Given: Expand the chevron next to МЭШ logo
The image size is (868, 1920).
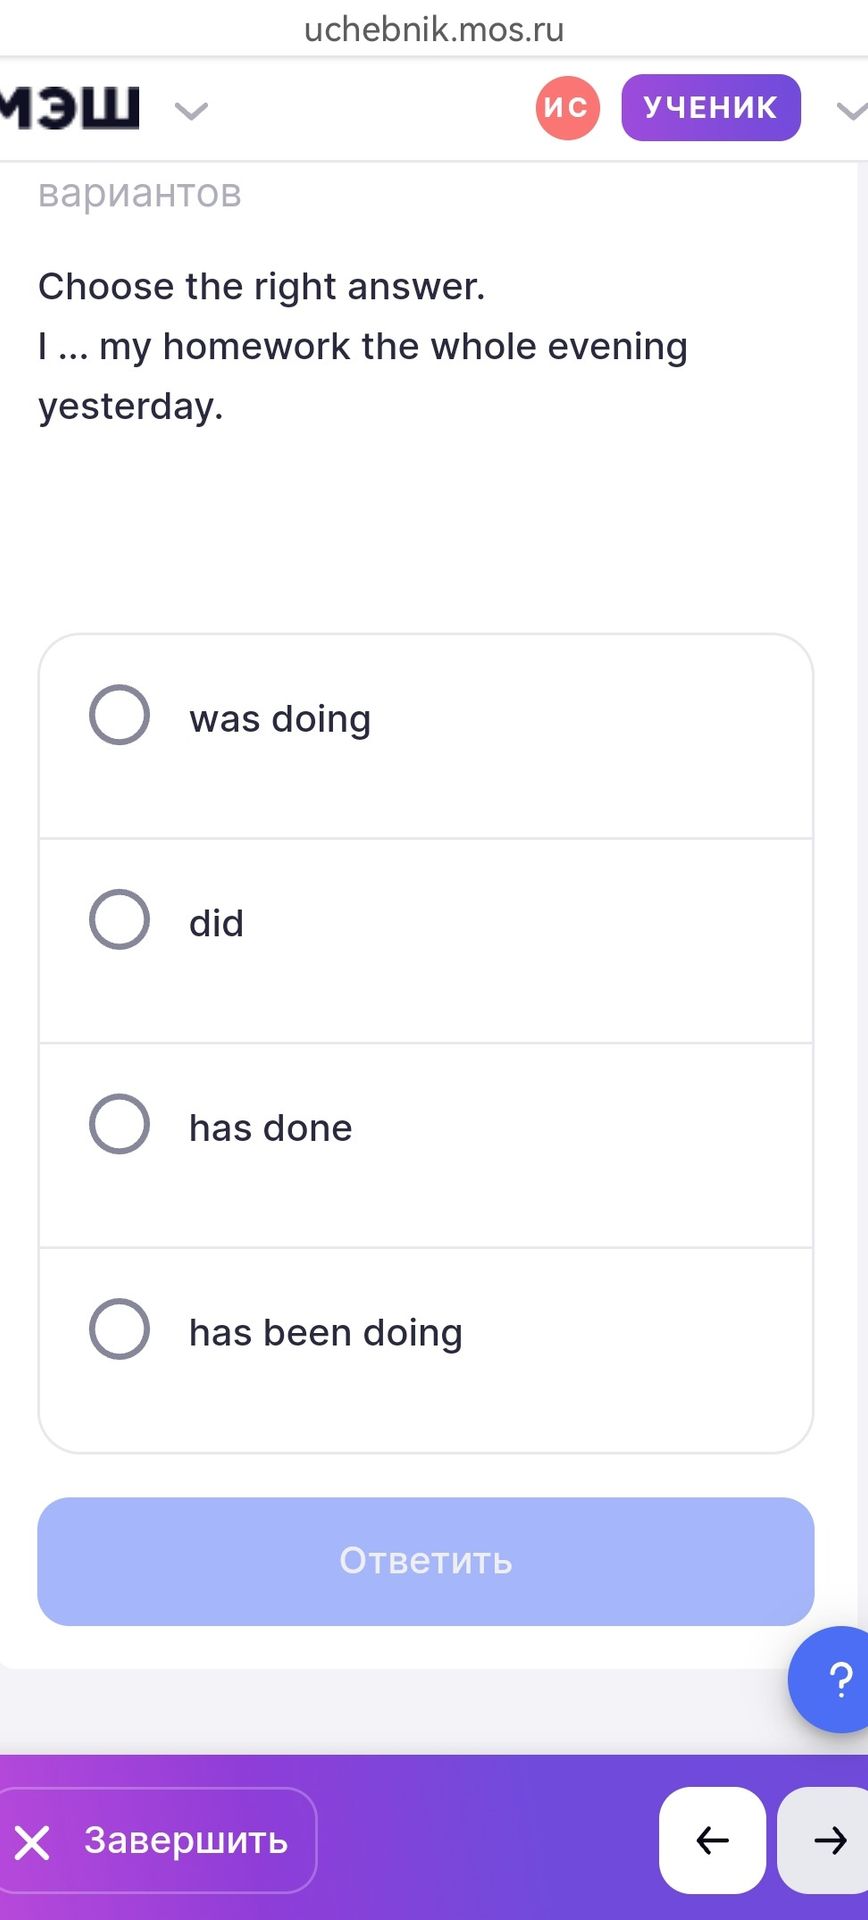Looking at the screenshot, I should coord(191,110).
